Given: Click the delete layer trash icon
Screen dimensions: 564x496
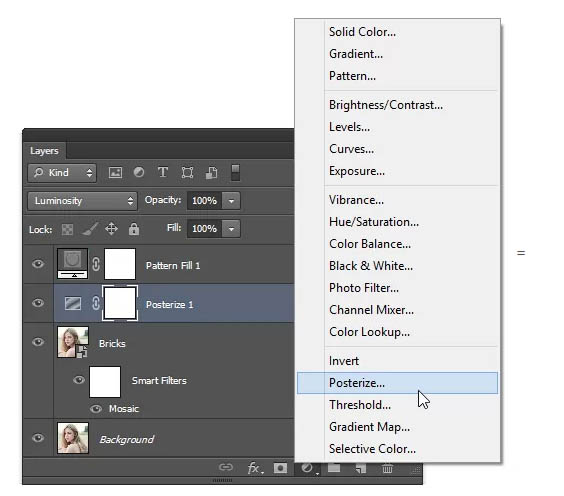Looking at the screenshot, I should coord(387,468).
